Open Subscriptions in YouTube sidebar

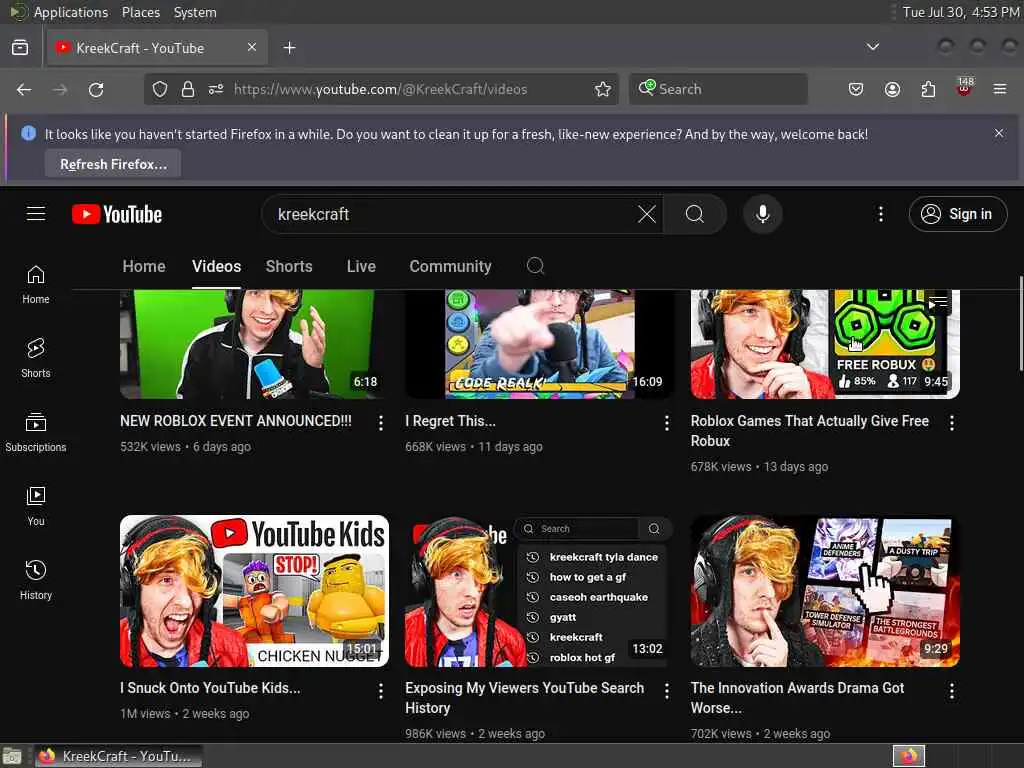(36, 432)
